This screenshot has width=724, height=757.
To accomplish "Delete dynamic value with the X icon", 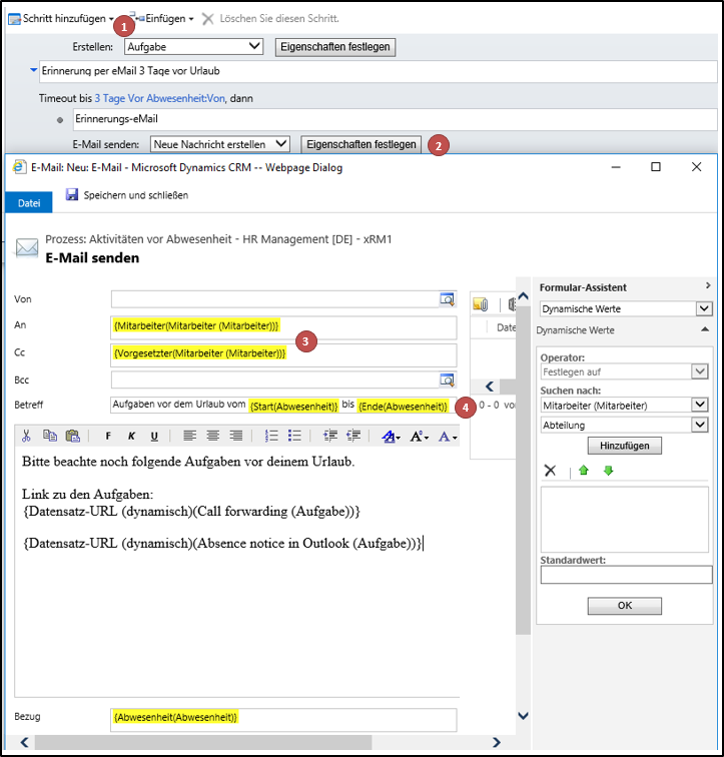I will pos(549,471).
